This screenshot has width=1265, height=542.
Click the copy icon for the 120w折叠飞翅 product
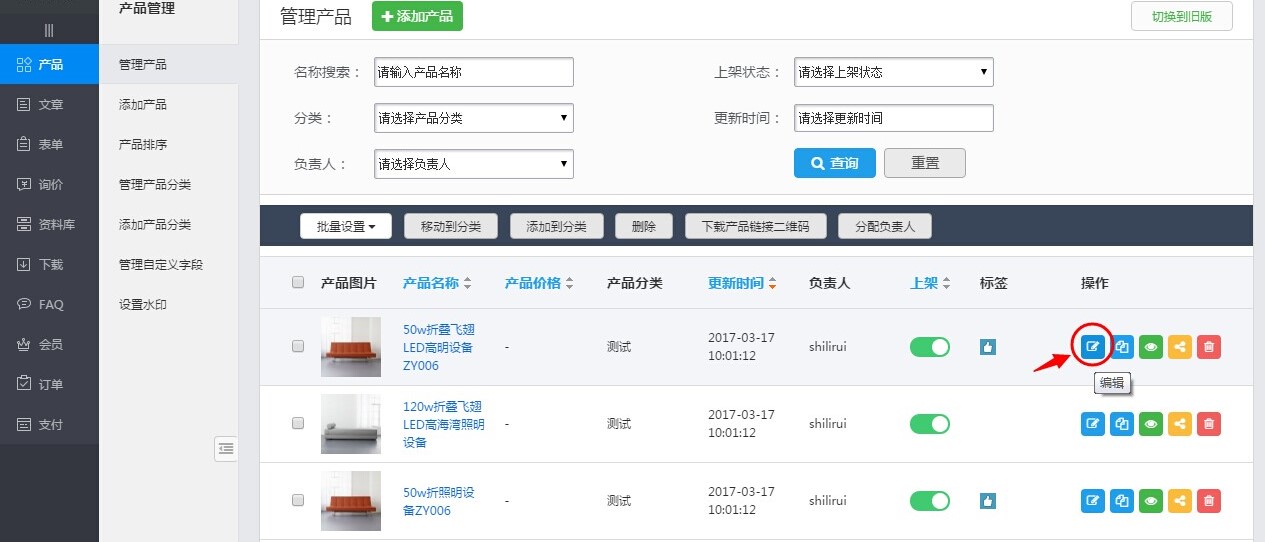click(1122, 424)
